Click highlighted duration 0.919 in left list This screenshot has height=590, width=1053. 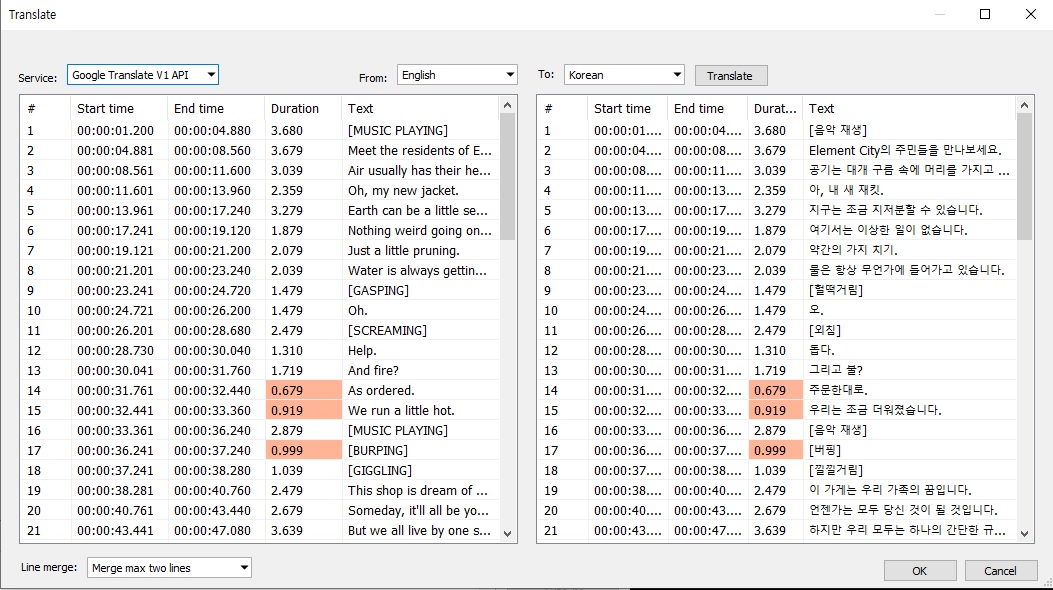coord(304,410)
